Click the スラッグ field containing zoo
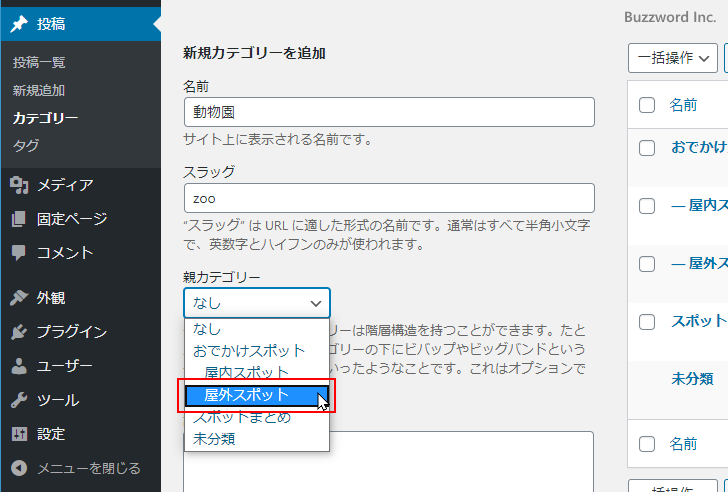 (389, 198)
